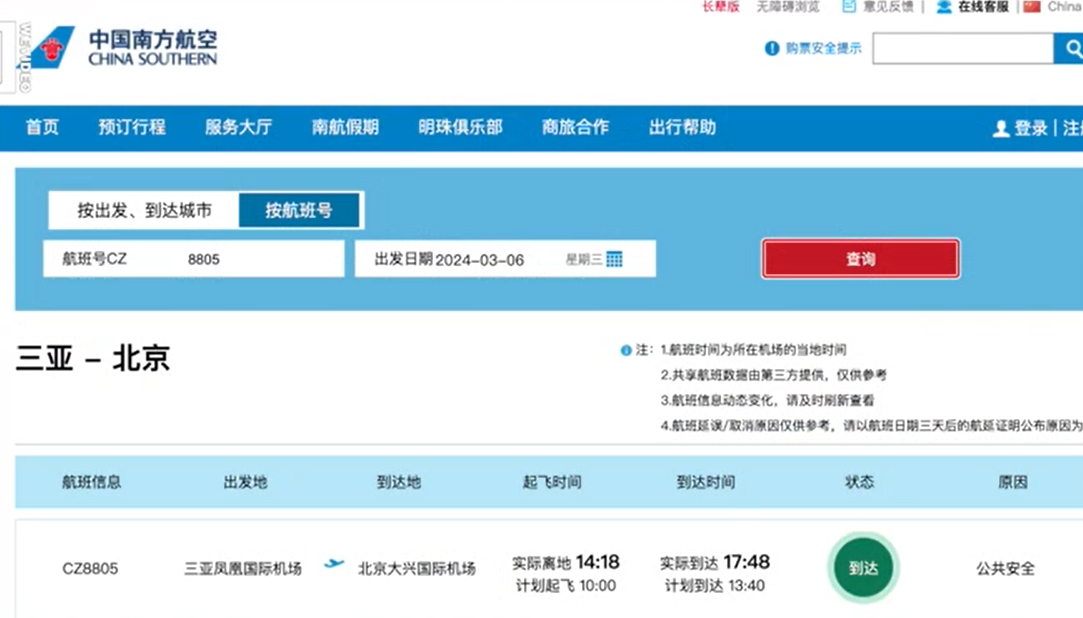Open the 服务大厅 menu
The width and height of the screenshot is (1083, 618).
point(238,128)
